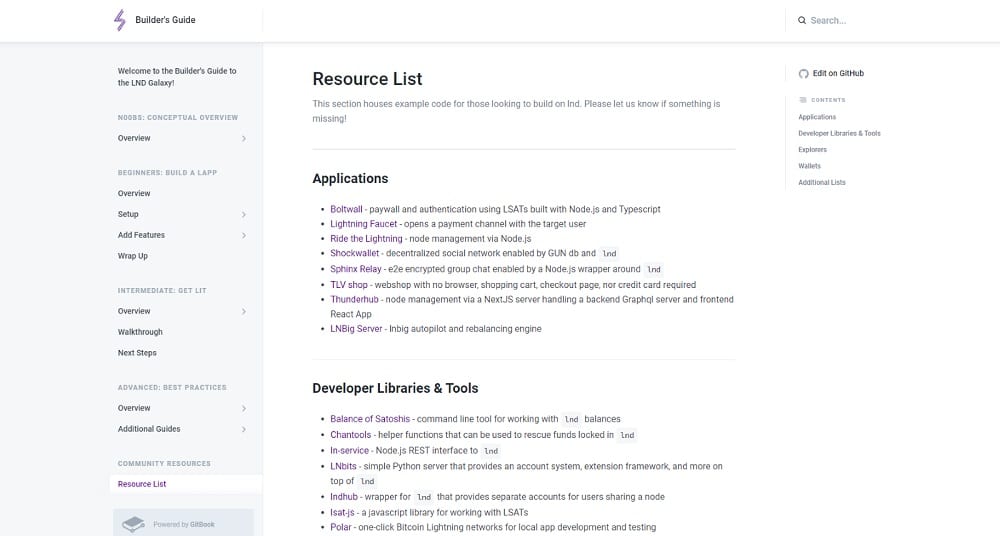Screen dimensions: 1000x536
Task: Expand the Advanced Overview chevron
Action: point(244,408)
